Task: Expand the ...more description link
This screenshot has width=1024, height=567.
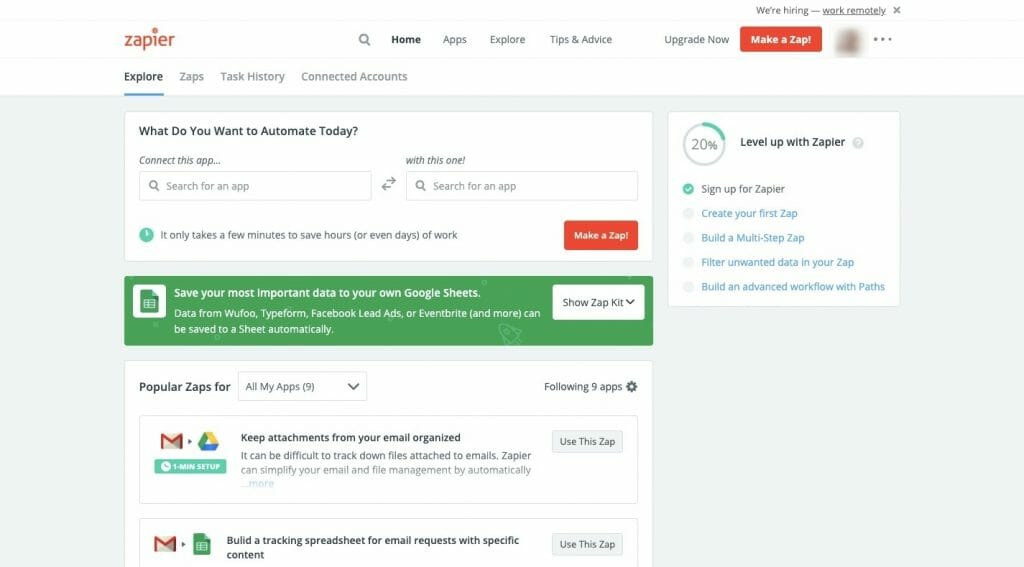Action: point(257,483)
